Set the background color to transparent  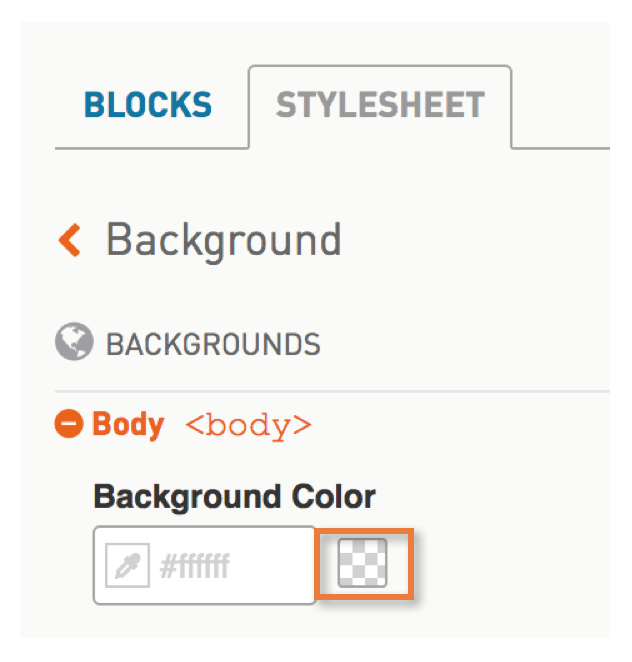363,563
